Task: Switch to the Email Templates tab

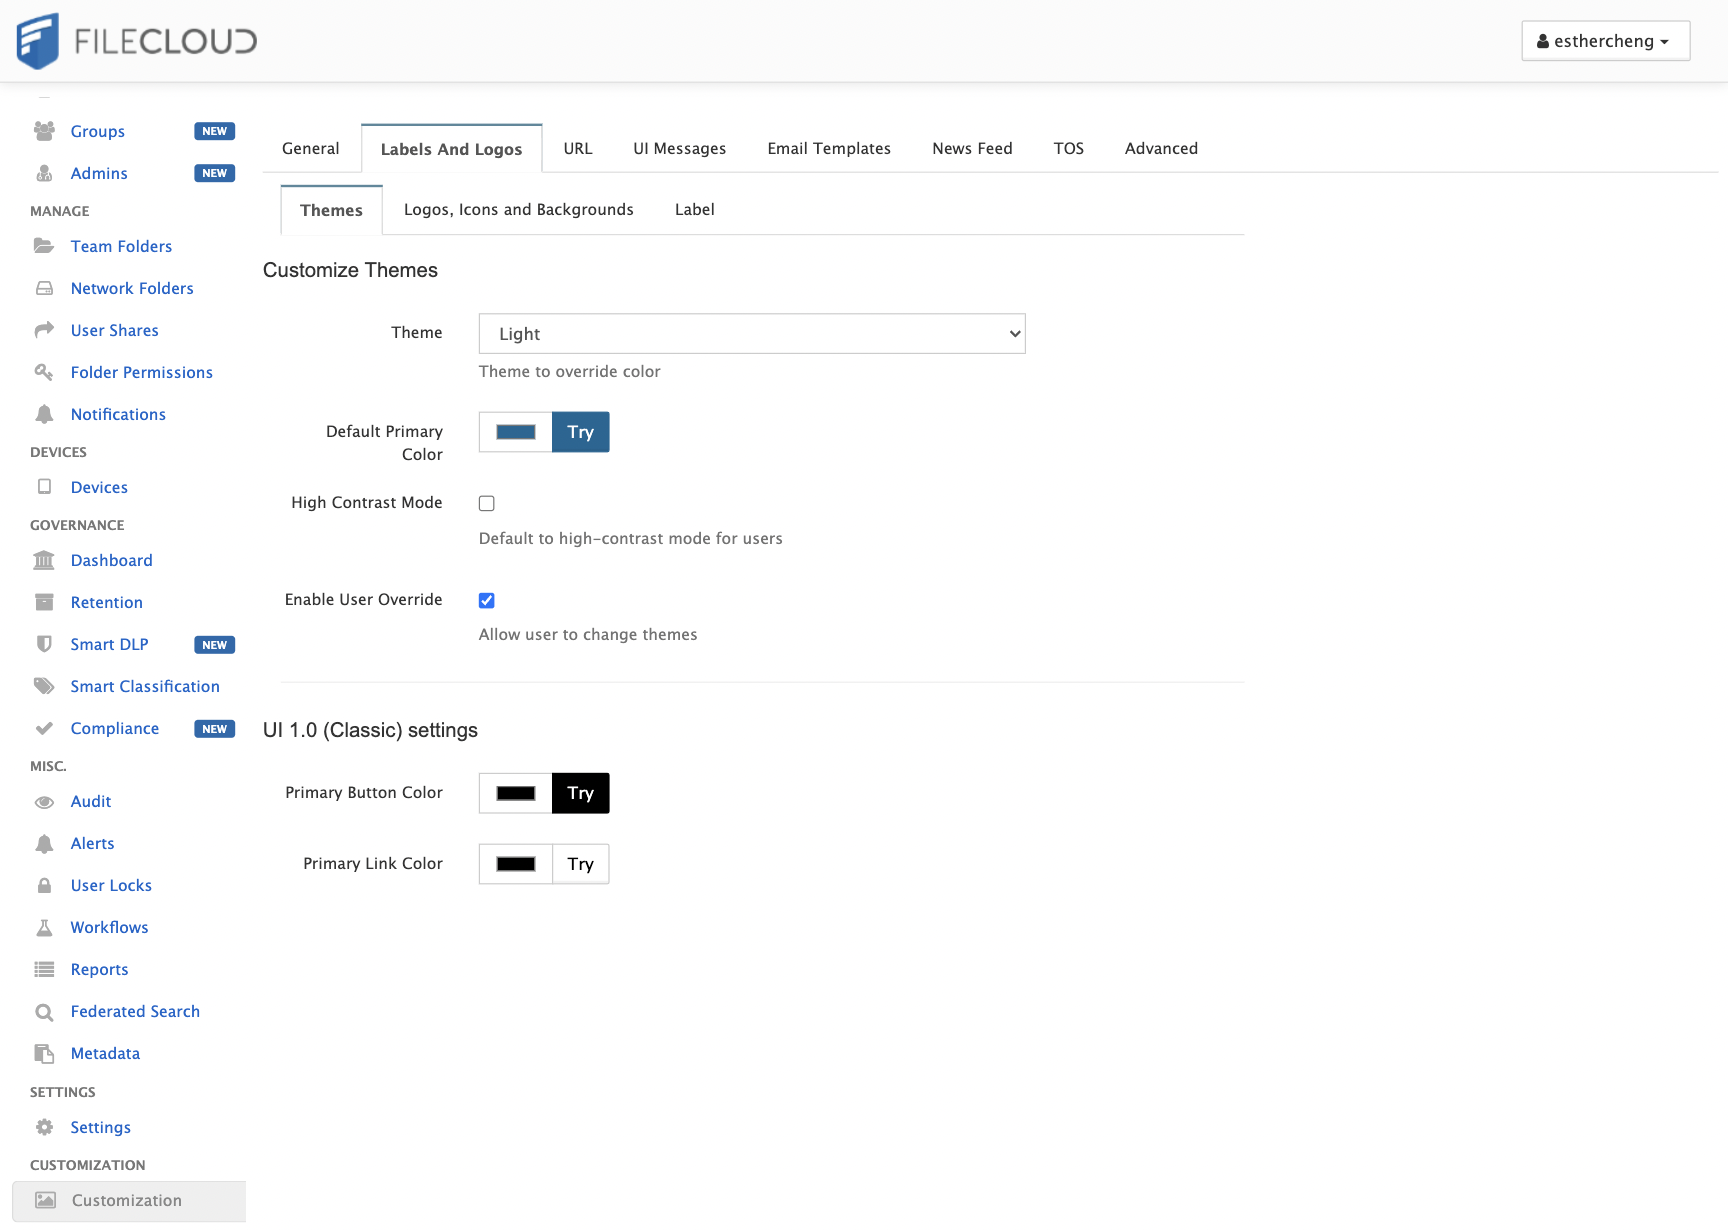Action: [x=829, y=148]
